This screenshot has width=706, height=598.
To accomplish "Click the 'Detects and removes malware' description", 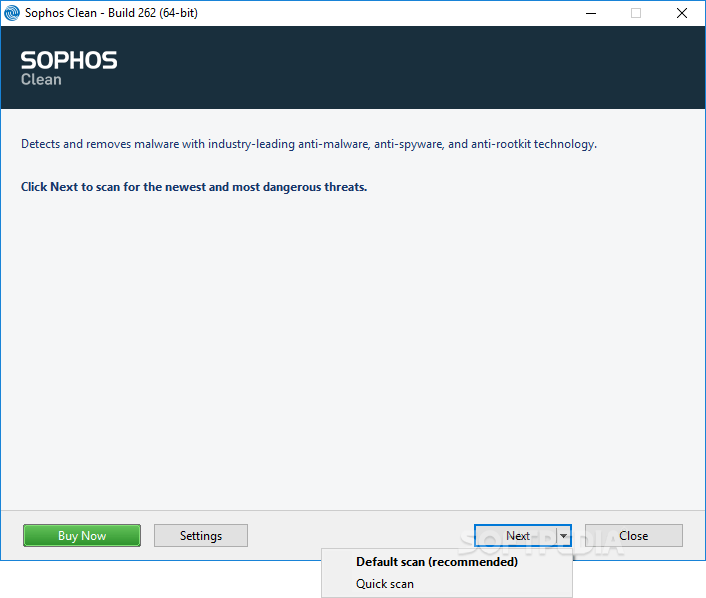I will pos(309,144).
